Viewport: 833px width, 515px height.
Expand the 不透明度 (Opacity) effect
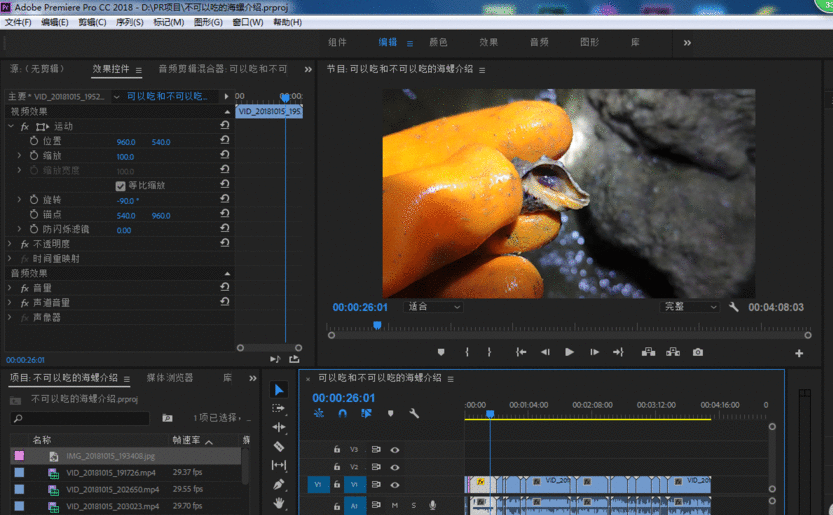(x=11, y=244)
